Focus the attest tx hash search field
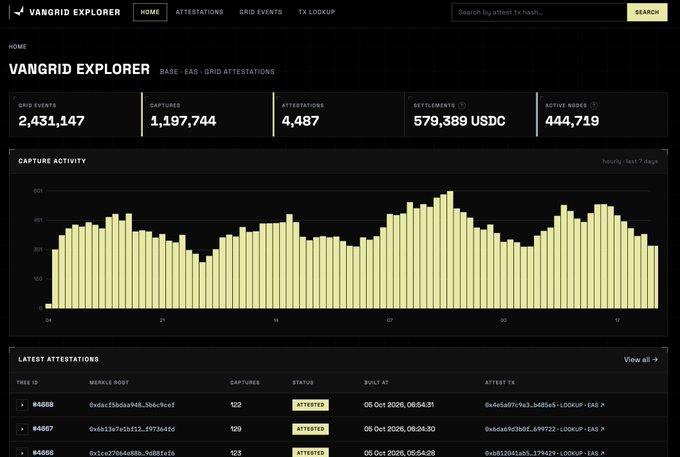The image size is (680, 457). tap(539, 12)
